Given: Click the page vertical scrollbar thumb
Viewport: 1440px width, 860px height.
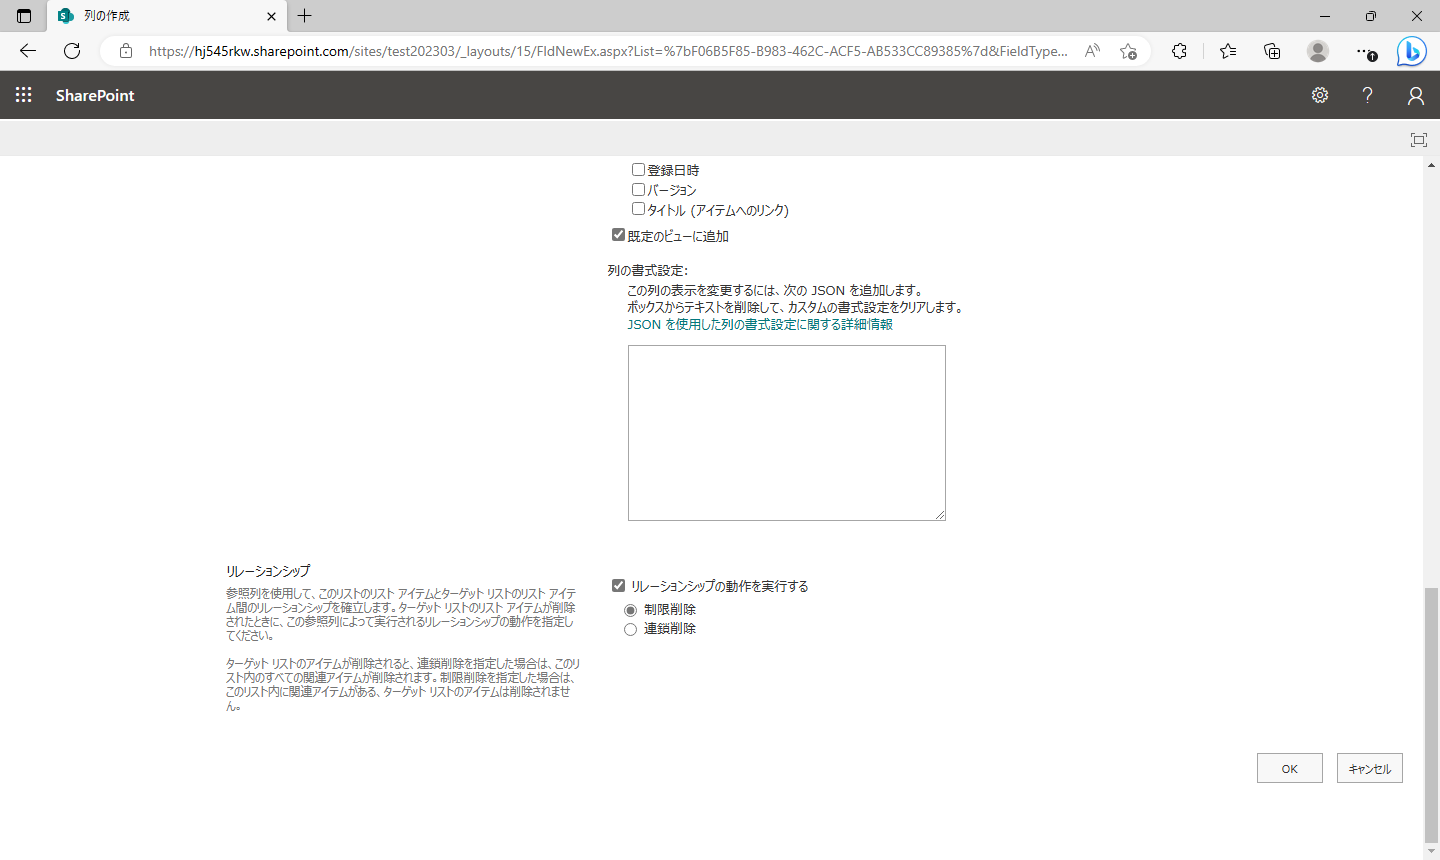Looking at the screenshot, I should point(1431,716).
